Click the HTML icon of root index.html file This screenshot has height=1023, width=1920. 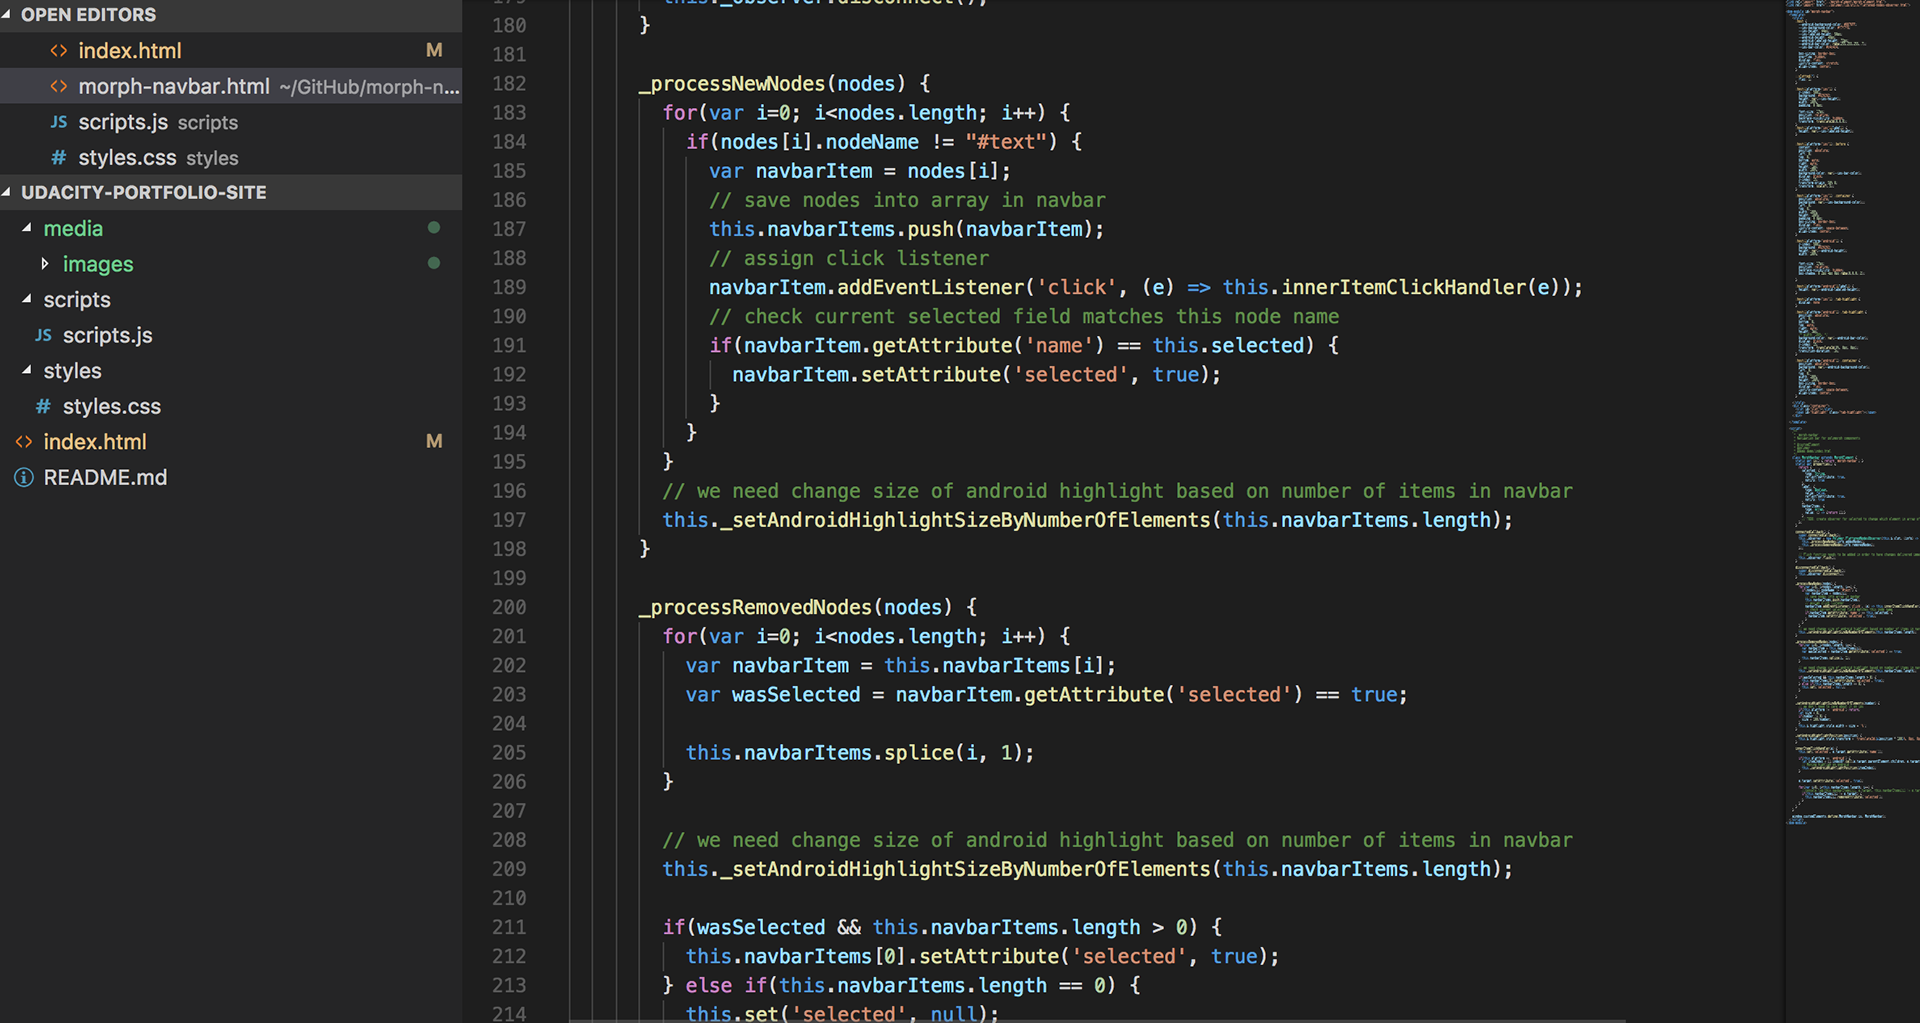24,442
